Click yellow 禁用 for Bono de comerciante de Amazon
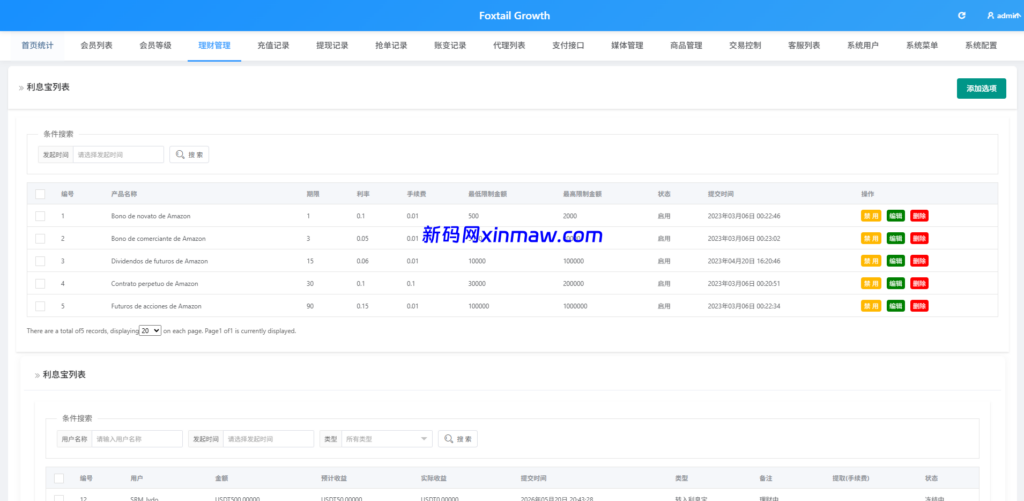Viewport: 1024px width, 501px height. pos(871,238)
